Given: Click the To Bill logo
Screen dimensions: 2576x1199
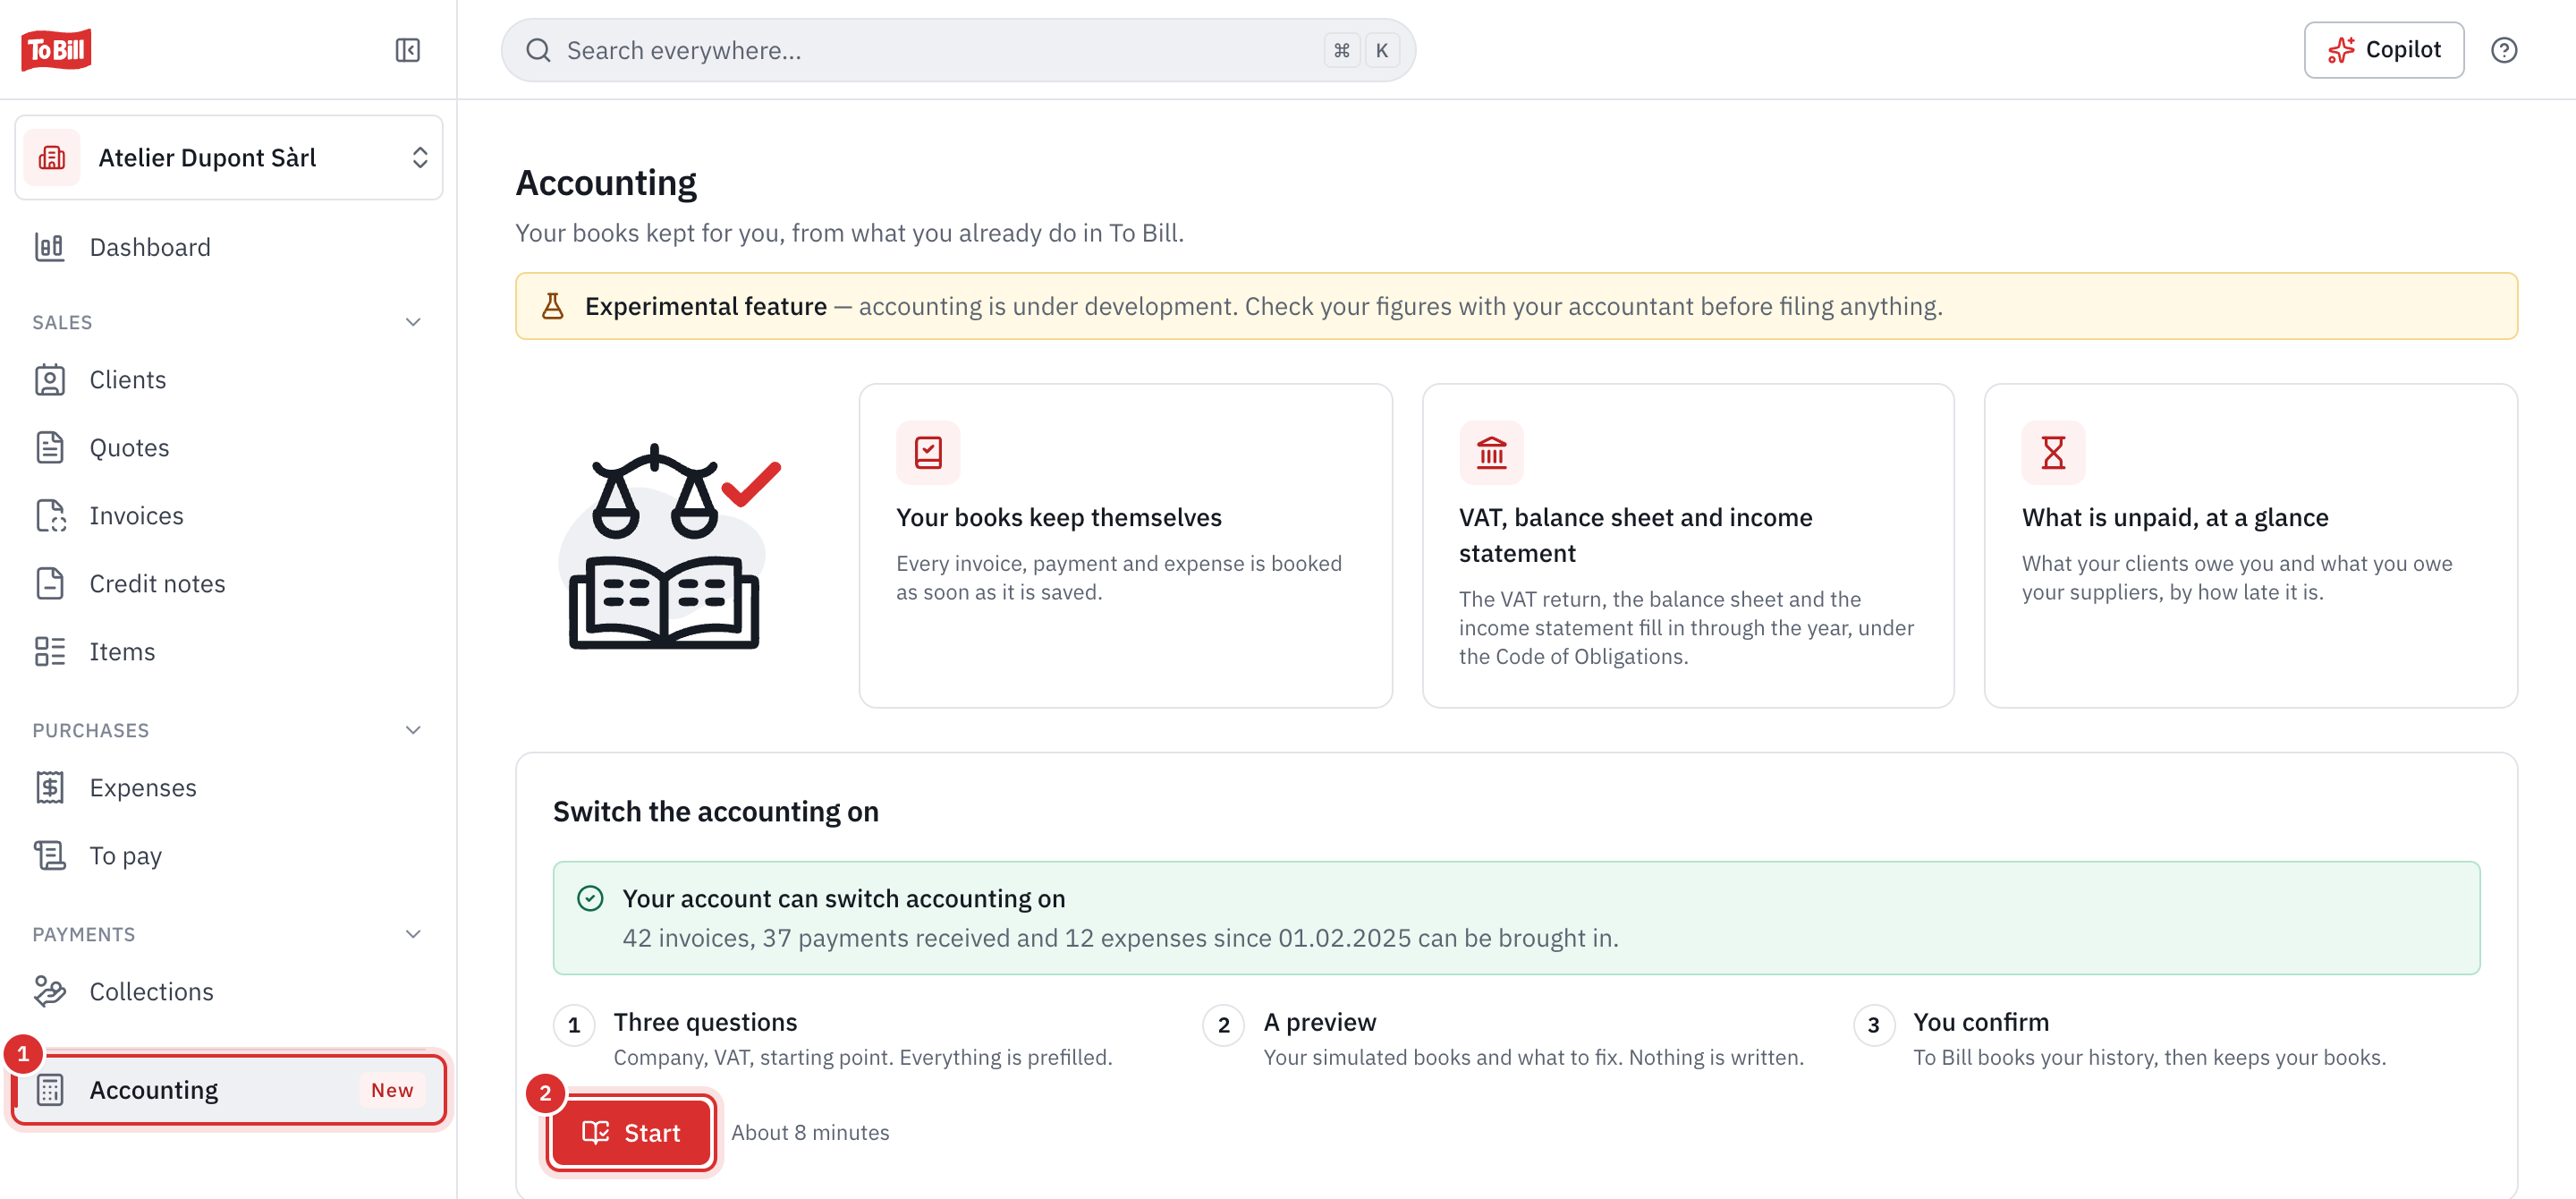Looking at the screenshot, I should click(56, 49).
